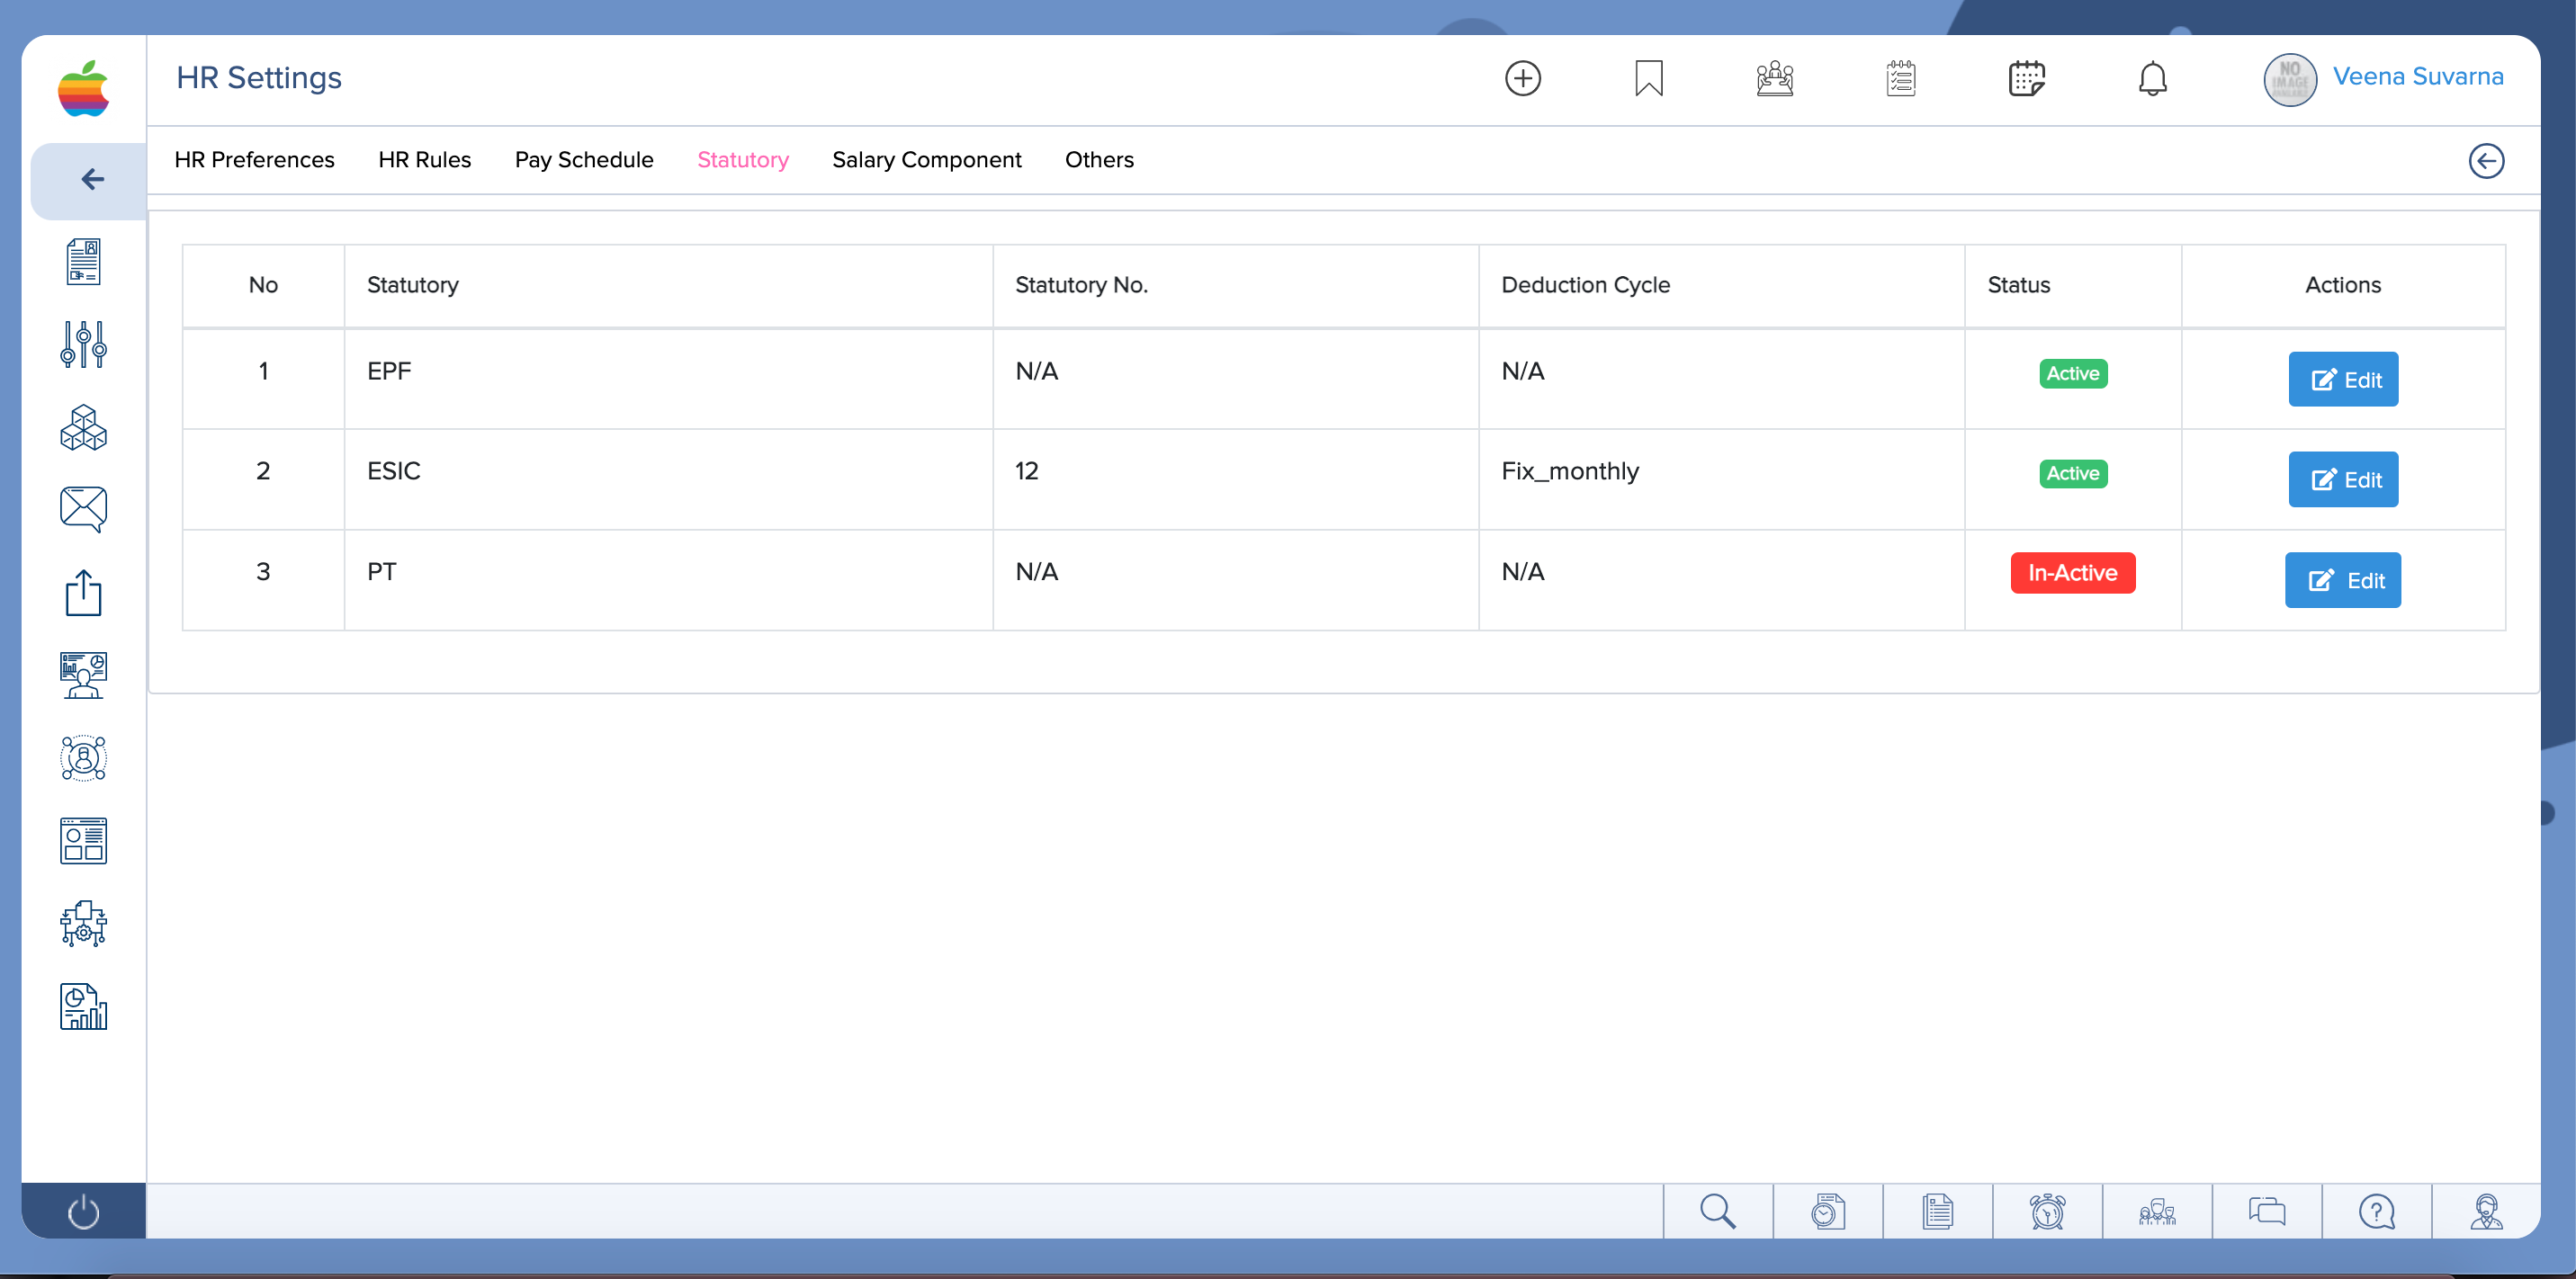The height and width of the screenshot is (1279, 2576).
Task: Edit the PT statutory row
Action: (2342, 580)
